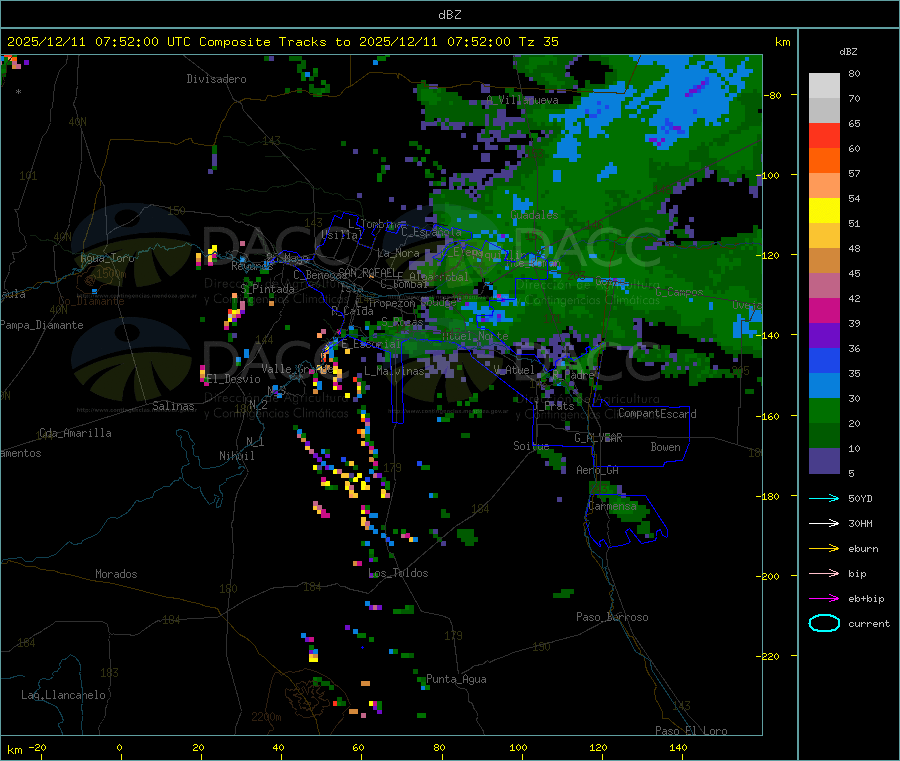Click the dBZ heading above the color scale
The image size is (900, 761).
point(848,52)
